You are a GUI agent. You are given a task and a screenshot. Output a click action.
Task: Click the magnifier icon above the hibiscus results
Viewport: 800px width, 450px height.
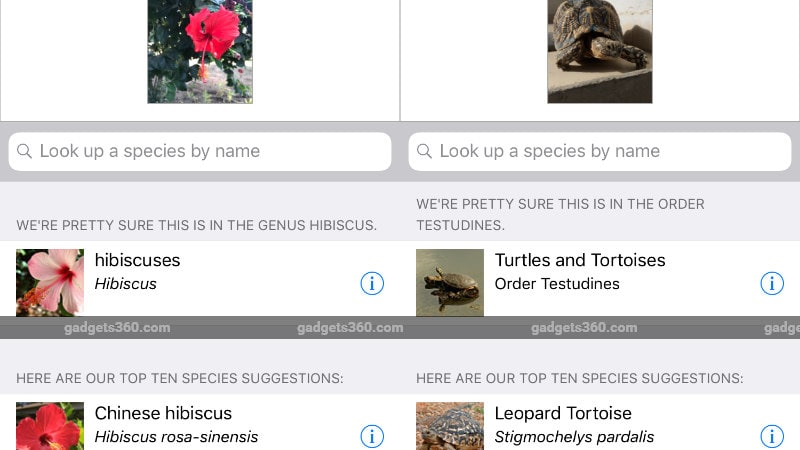point(24,152)
